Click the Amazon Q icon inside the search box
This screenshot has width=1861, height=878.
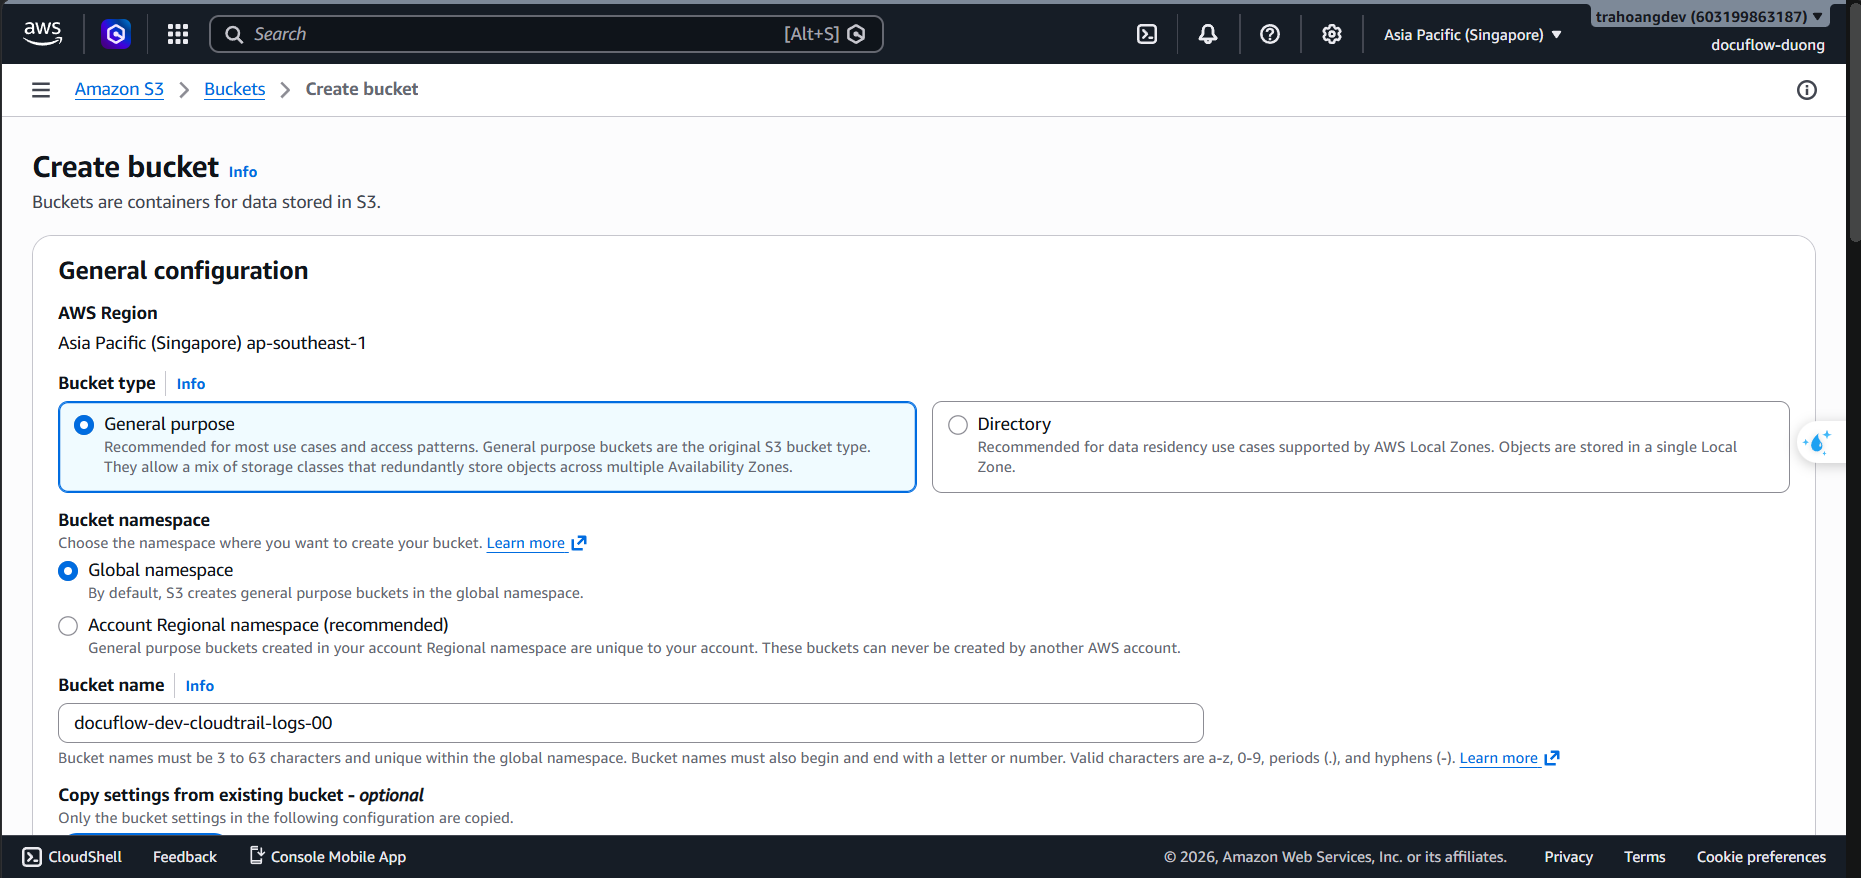857,34
